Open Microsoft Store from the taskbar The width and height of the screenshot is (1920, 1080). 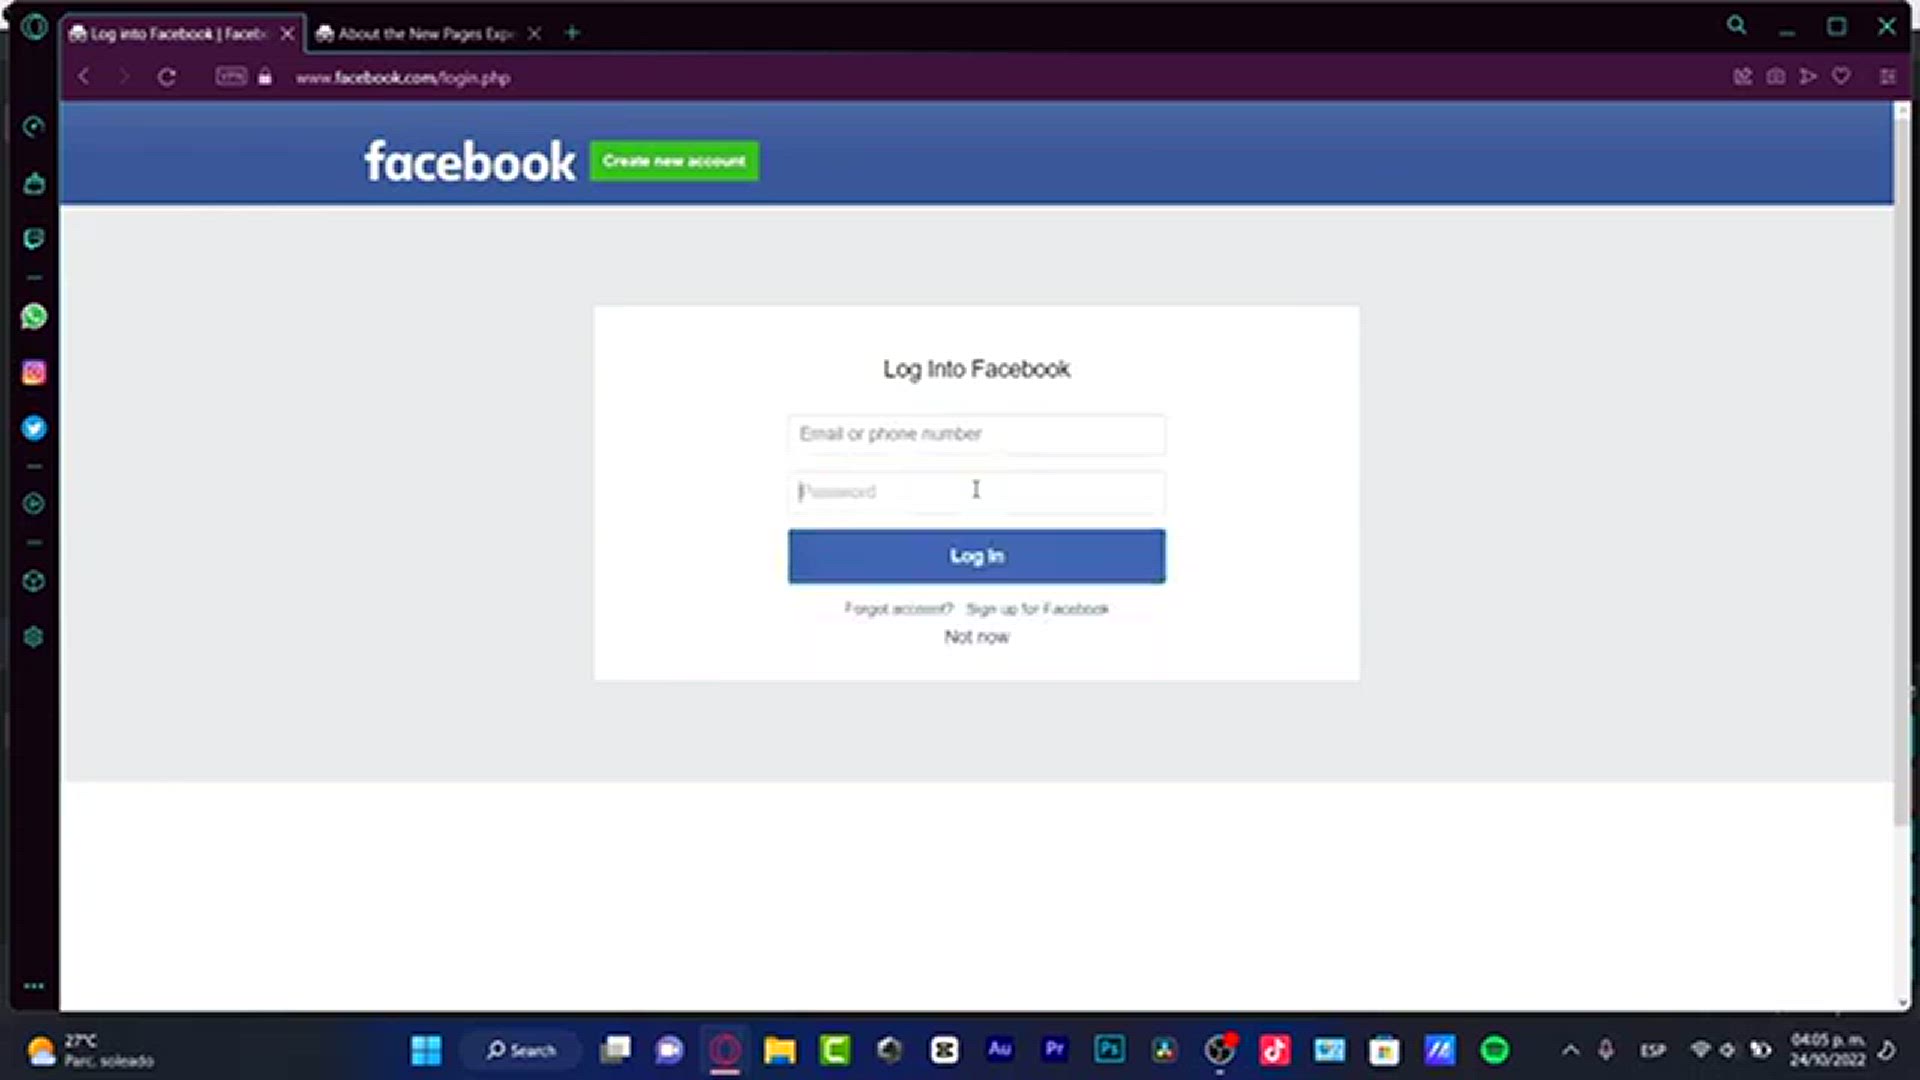[x=1385, y=1050]
